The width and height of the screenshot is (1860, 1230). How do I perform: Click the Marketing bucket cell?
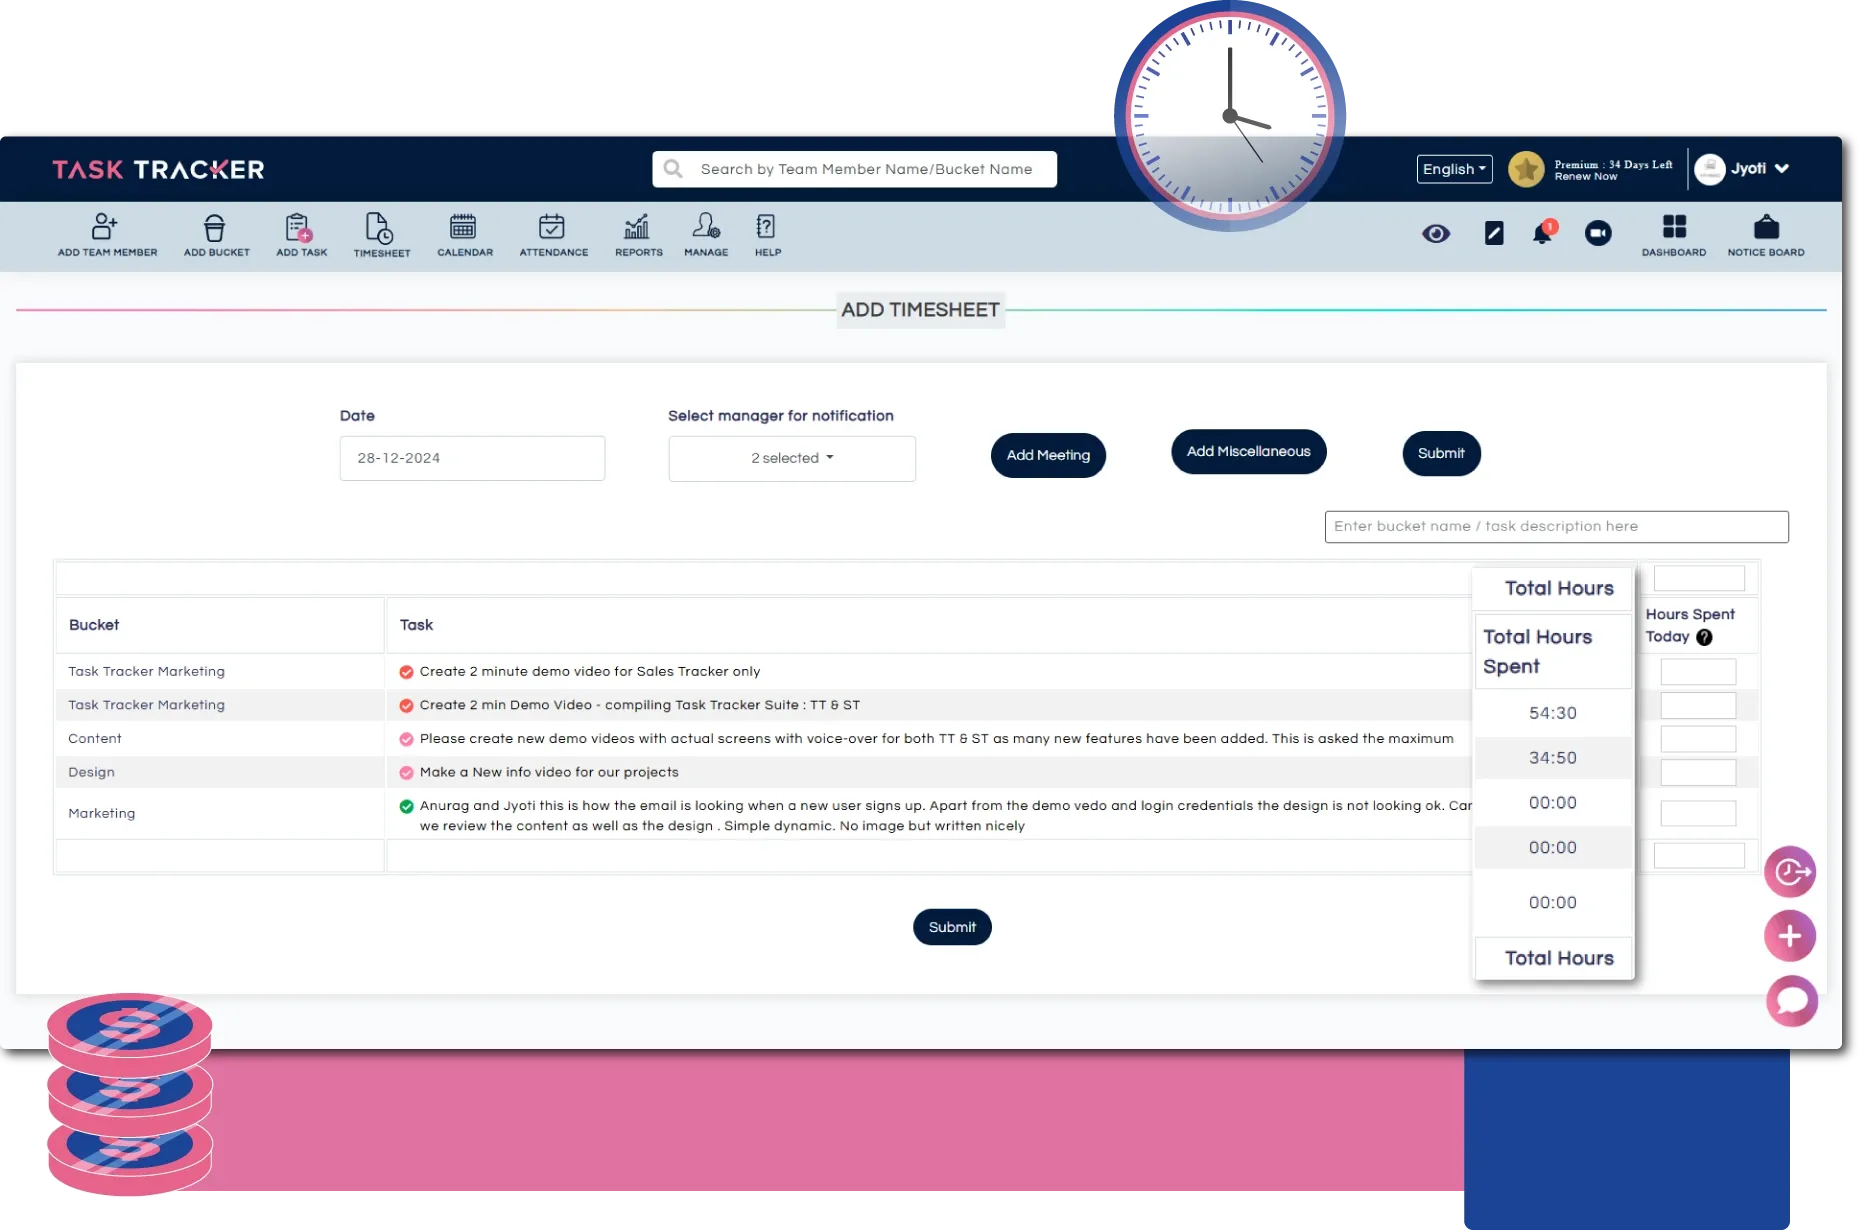click(101, 813)
